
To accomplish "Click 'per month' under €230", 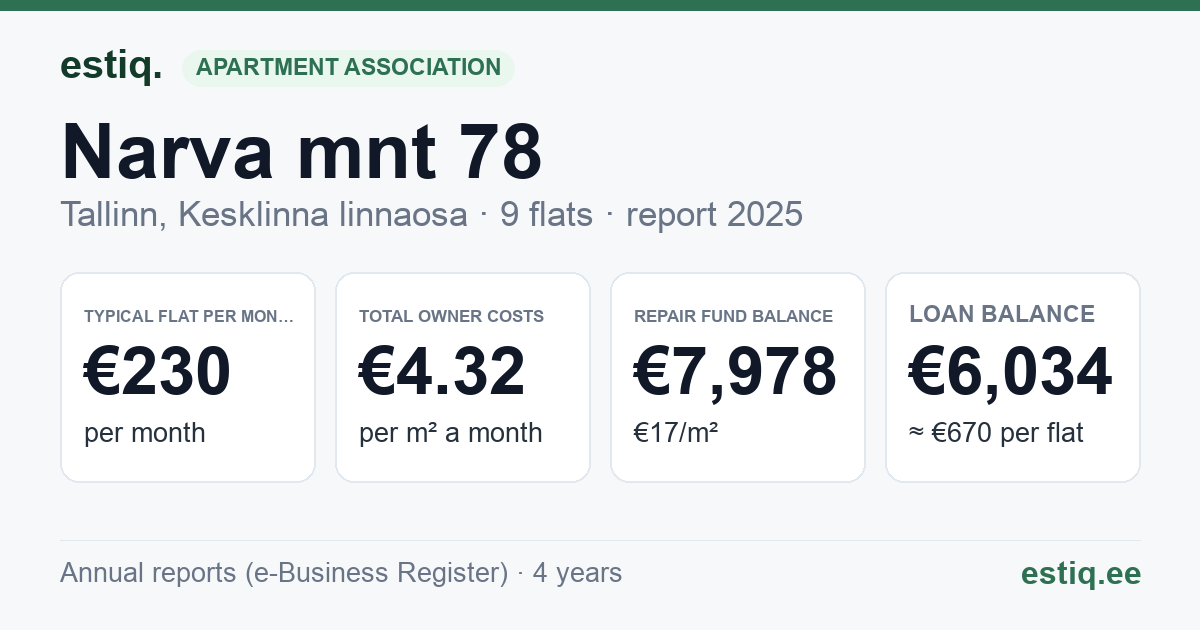I will pos(145,433).
